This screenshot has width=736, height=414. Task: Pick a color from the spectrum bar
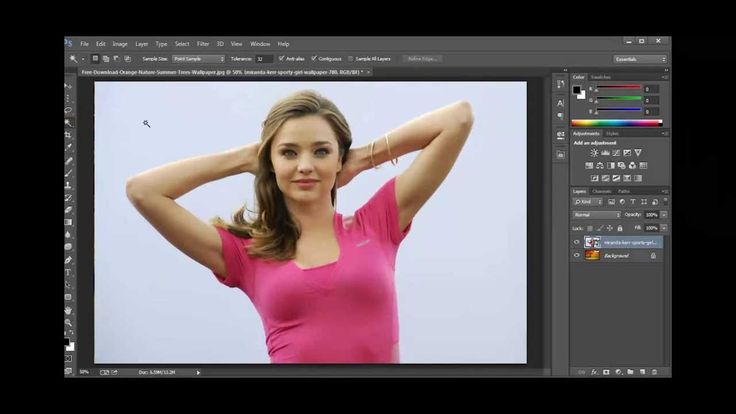click(x=617, y=123)
